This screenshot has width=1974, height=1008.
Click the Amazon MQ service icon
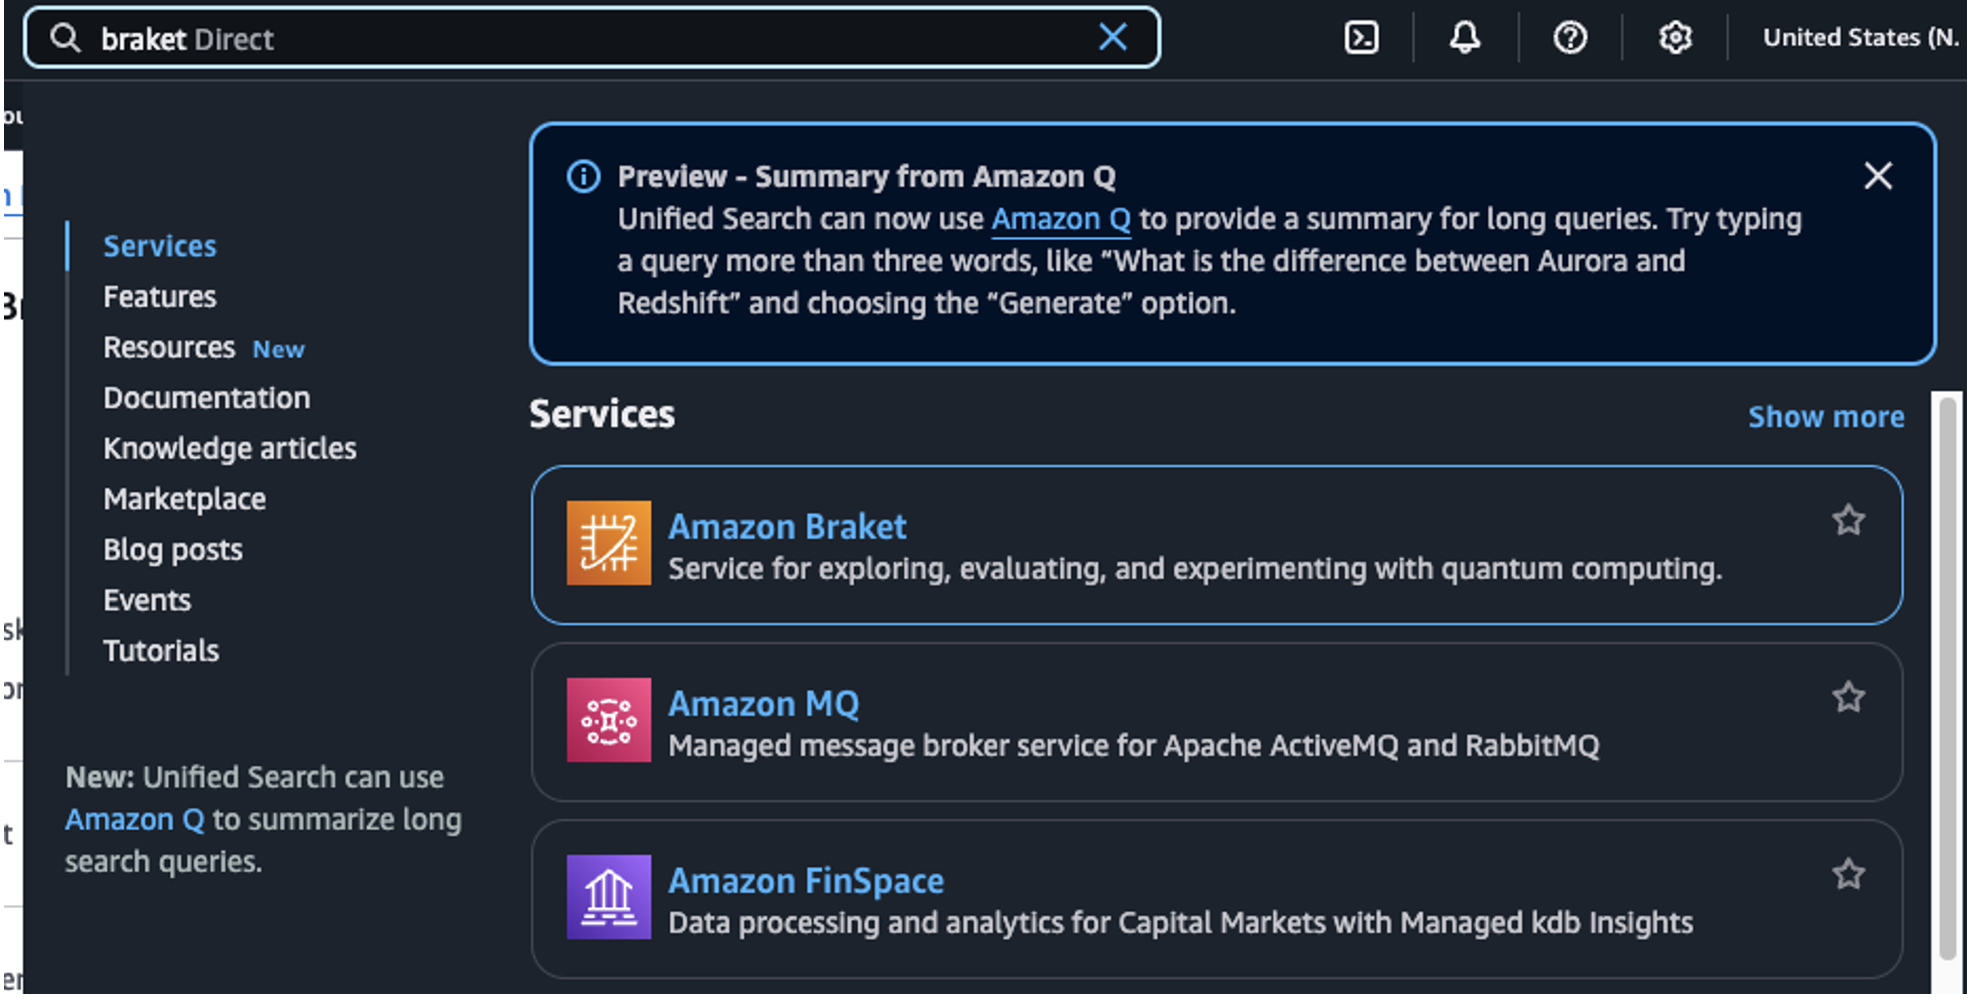point(608,720)
